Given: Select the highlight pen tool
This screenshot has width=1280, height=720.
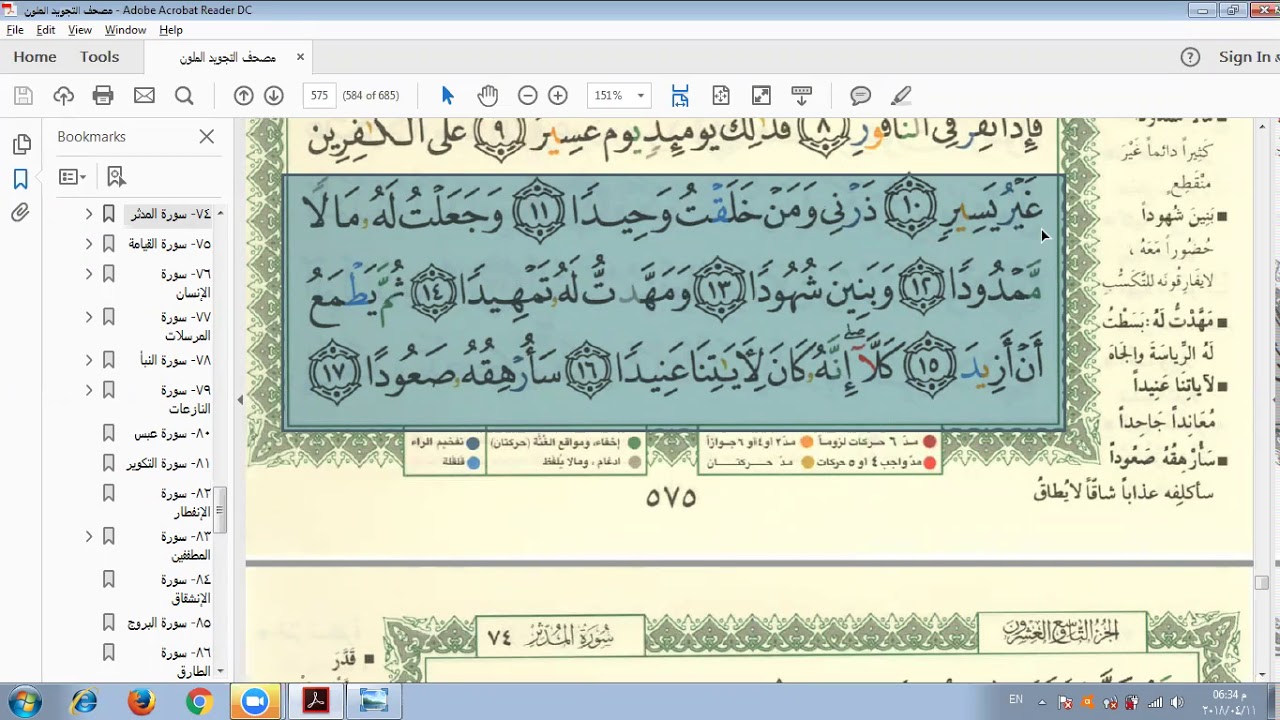Looking at the screenshot, I should 900,96.
